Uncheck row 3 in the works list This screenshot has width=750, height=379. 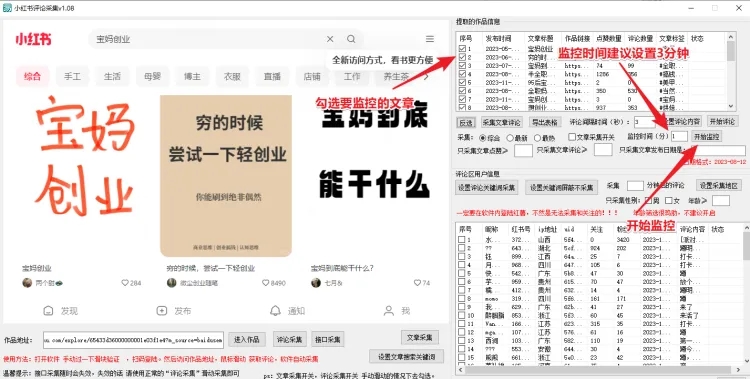click(x=462, y=66)
